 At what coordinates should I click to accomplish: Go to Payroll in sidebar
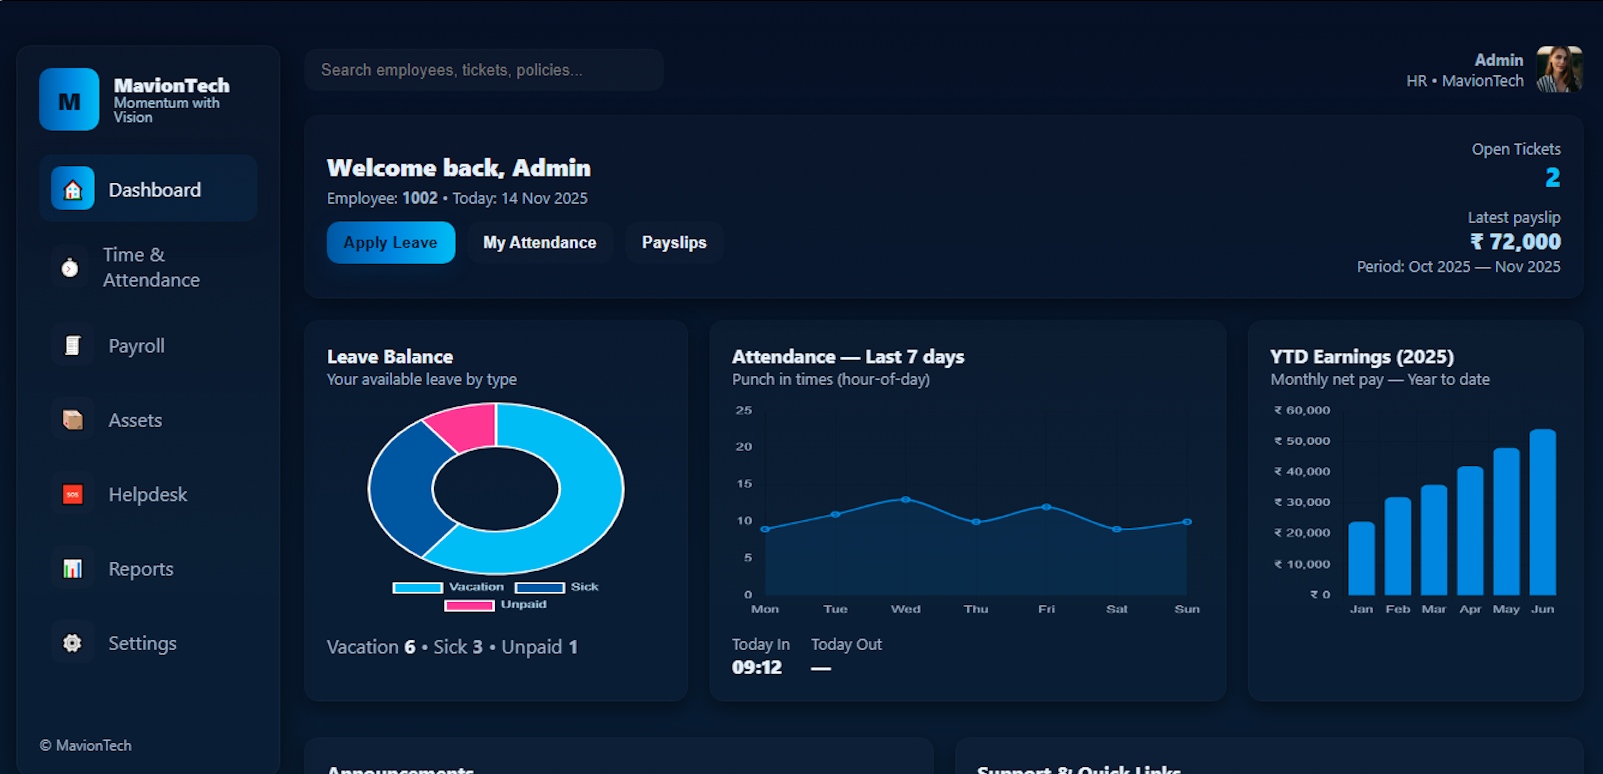point(136,346)
